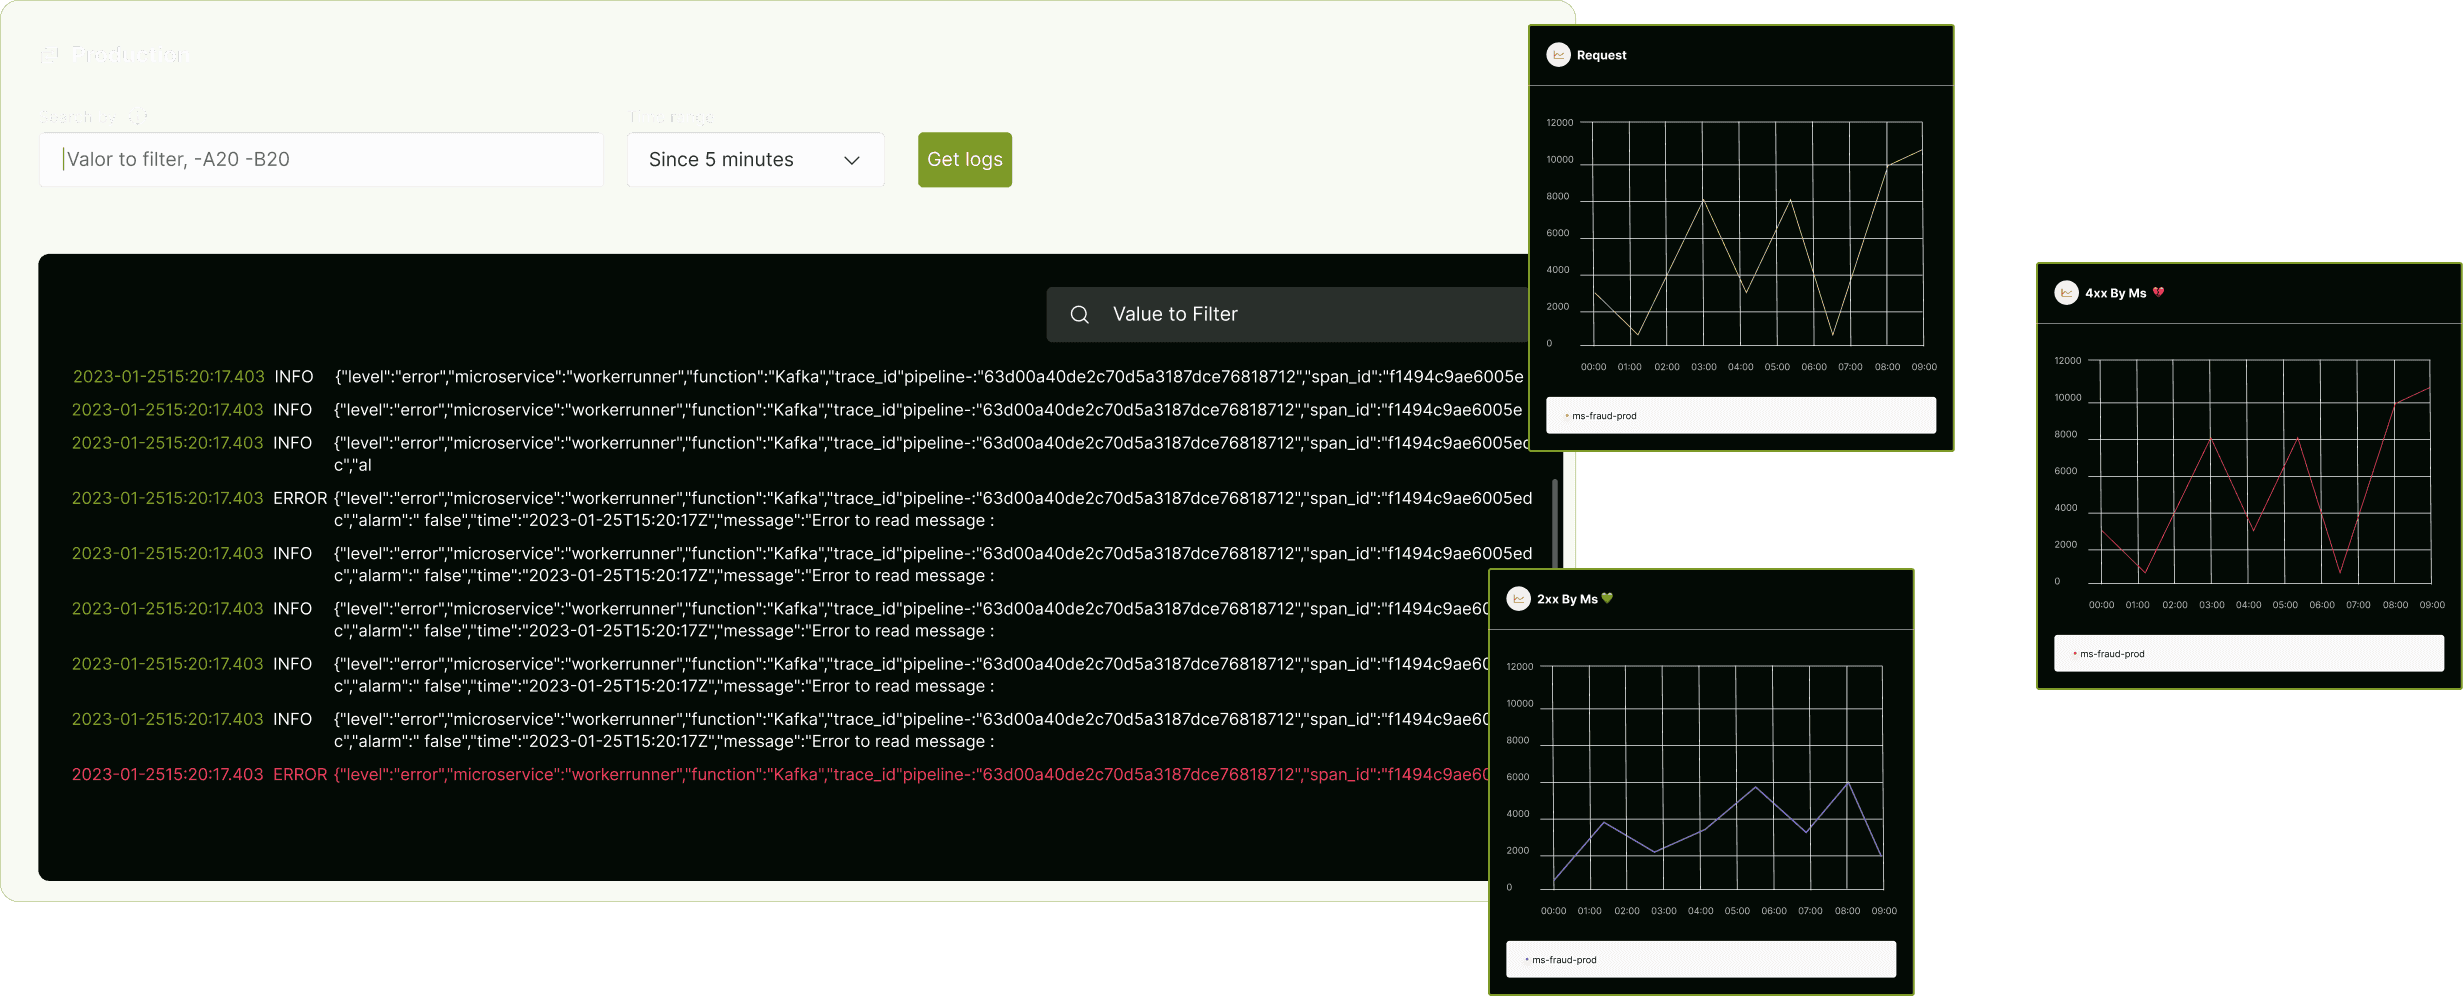Click the chart icon on the 2xx By Ms card

point(1520,598)
